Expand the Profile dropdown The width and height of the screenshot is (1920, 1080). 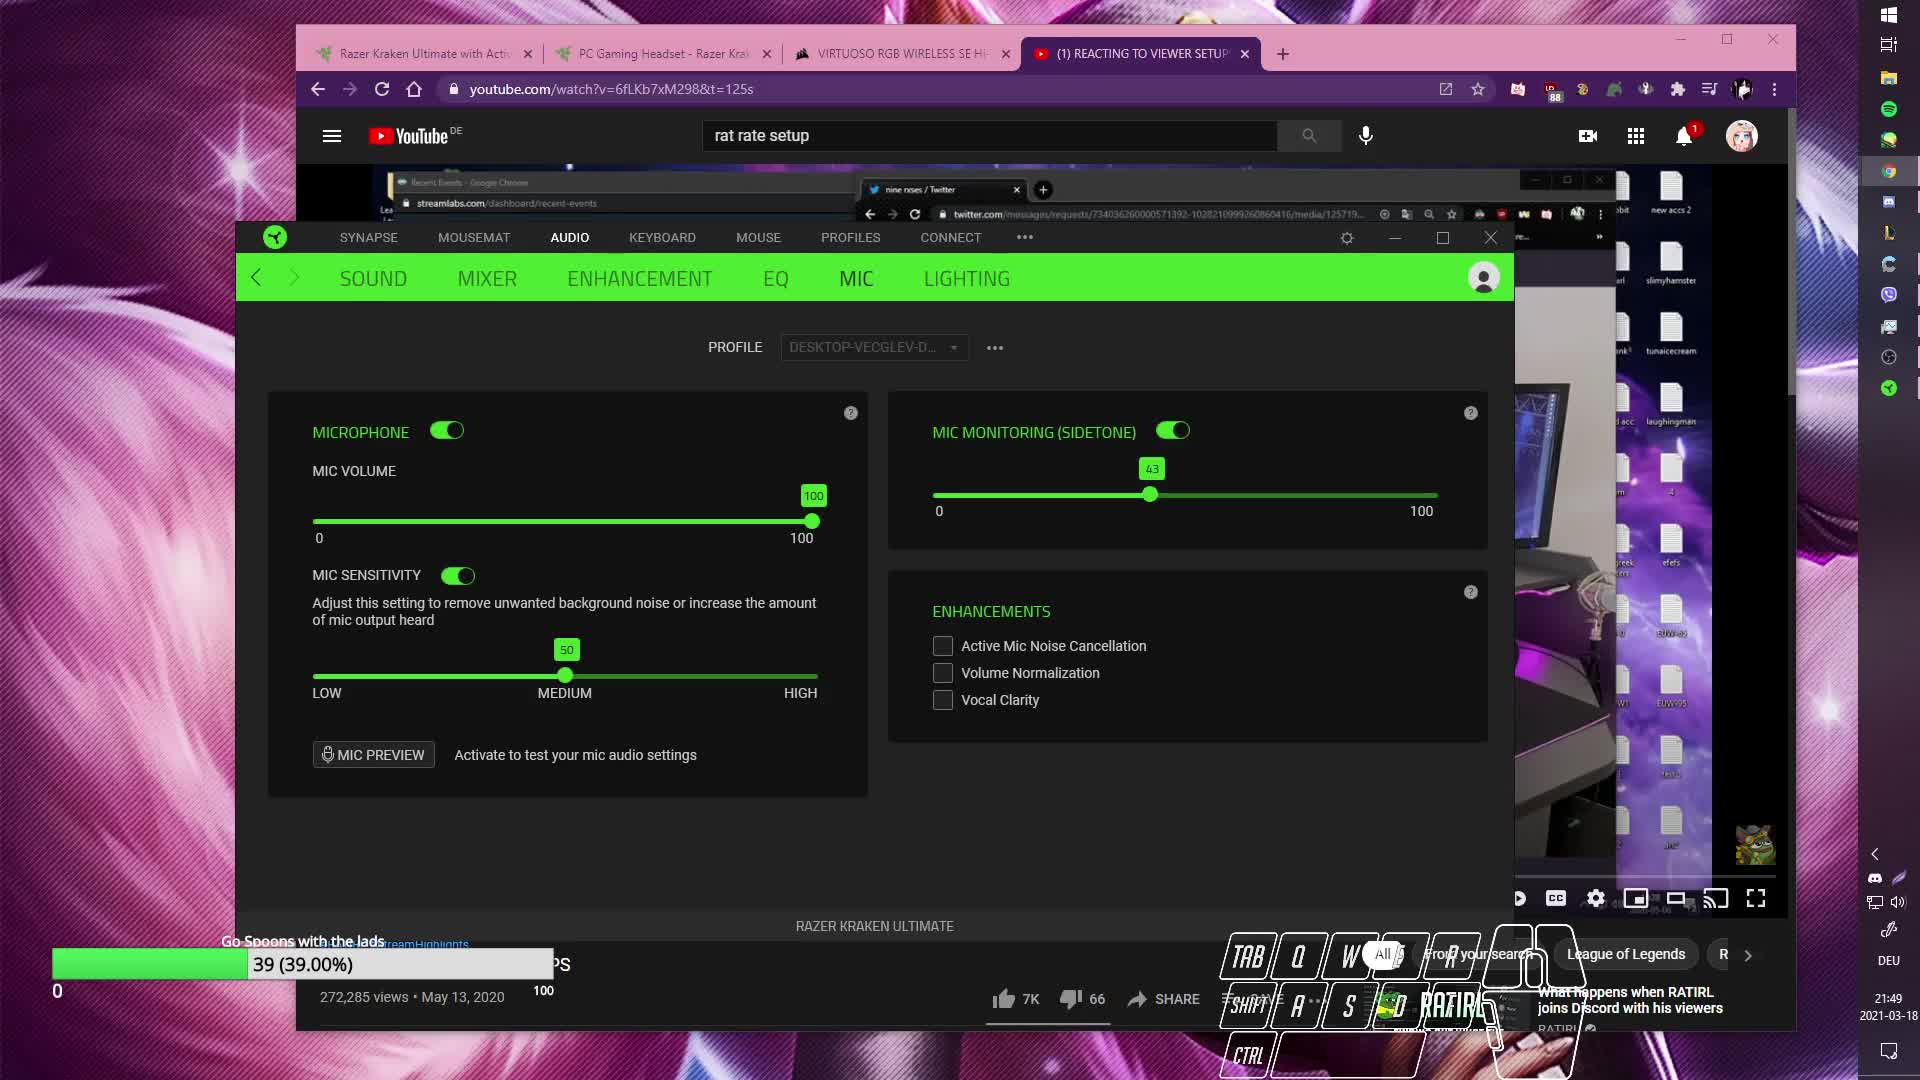tap(875, 347)
